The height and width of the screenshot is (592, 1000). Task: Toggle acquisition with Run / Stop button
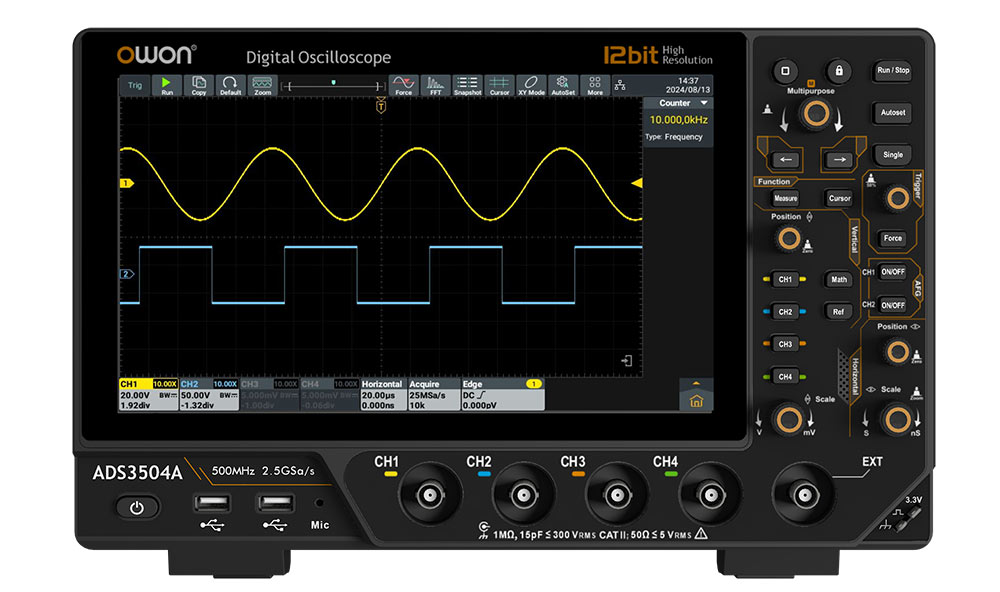click(x=893, y=70)
